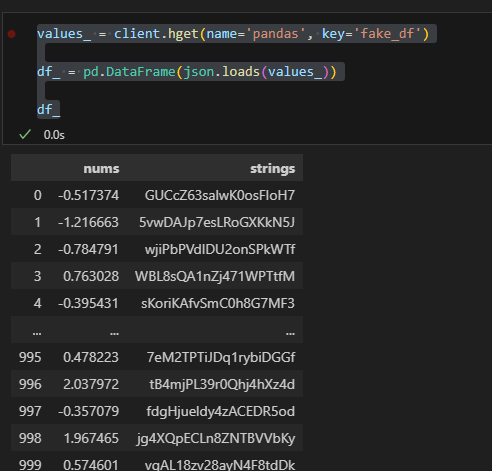Click the string fdgHjueIdy4zACEDR5od
492x471 pixels.
coord(221,411)
